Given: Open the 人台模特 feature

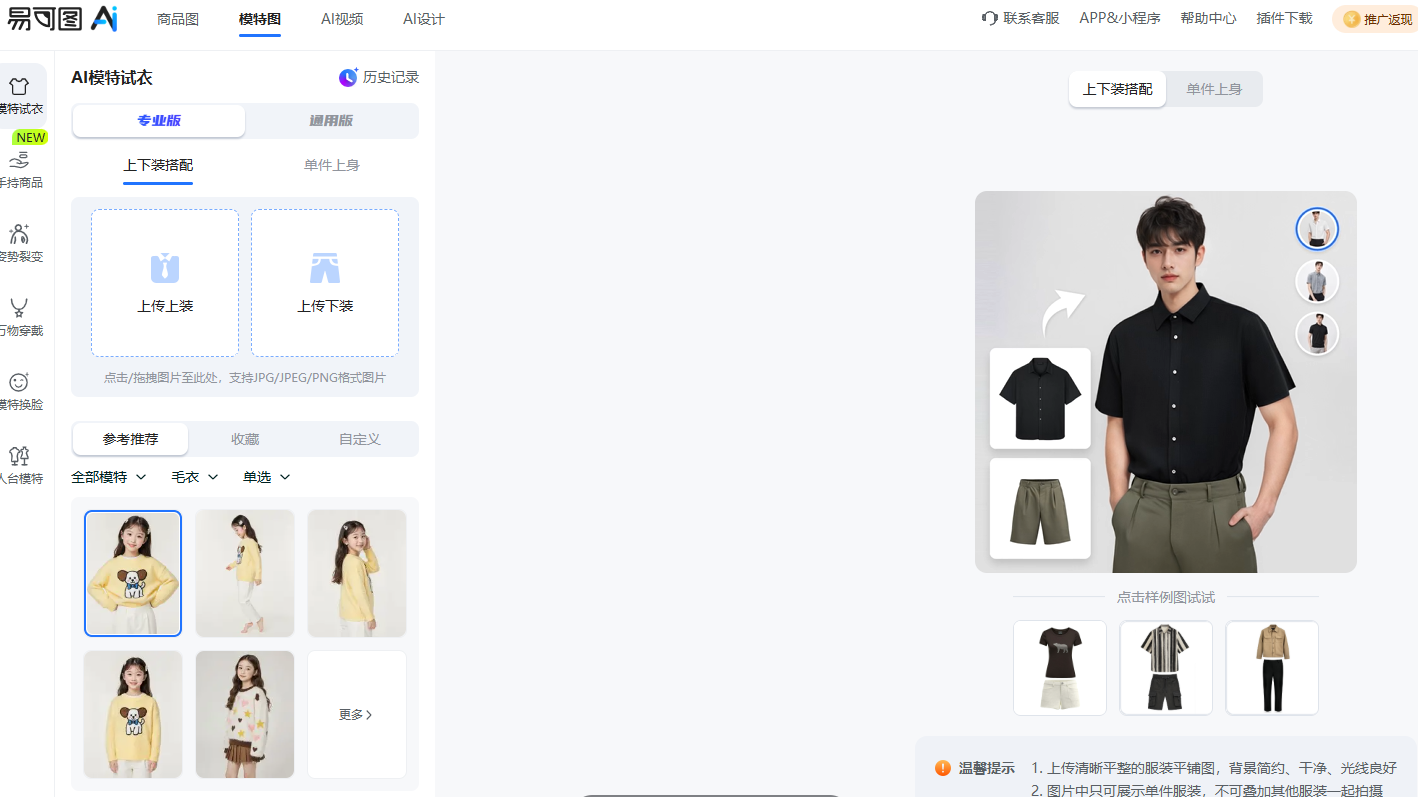Looking at the screenshot, I should click(22, 464).
